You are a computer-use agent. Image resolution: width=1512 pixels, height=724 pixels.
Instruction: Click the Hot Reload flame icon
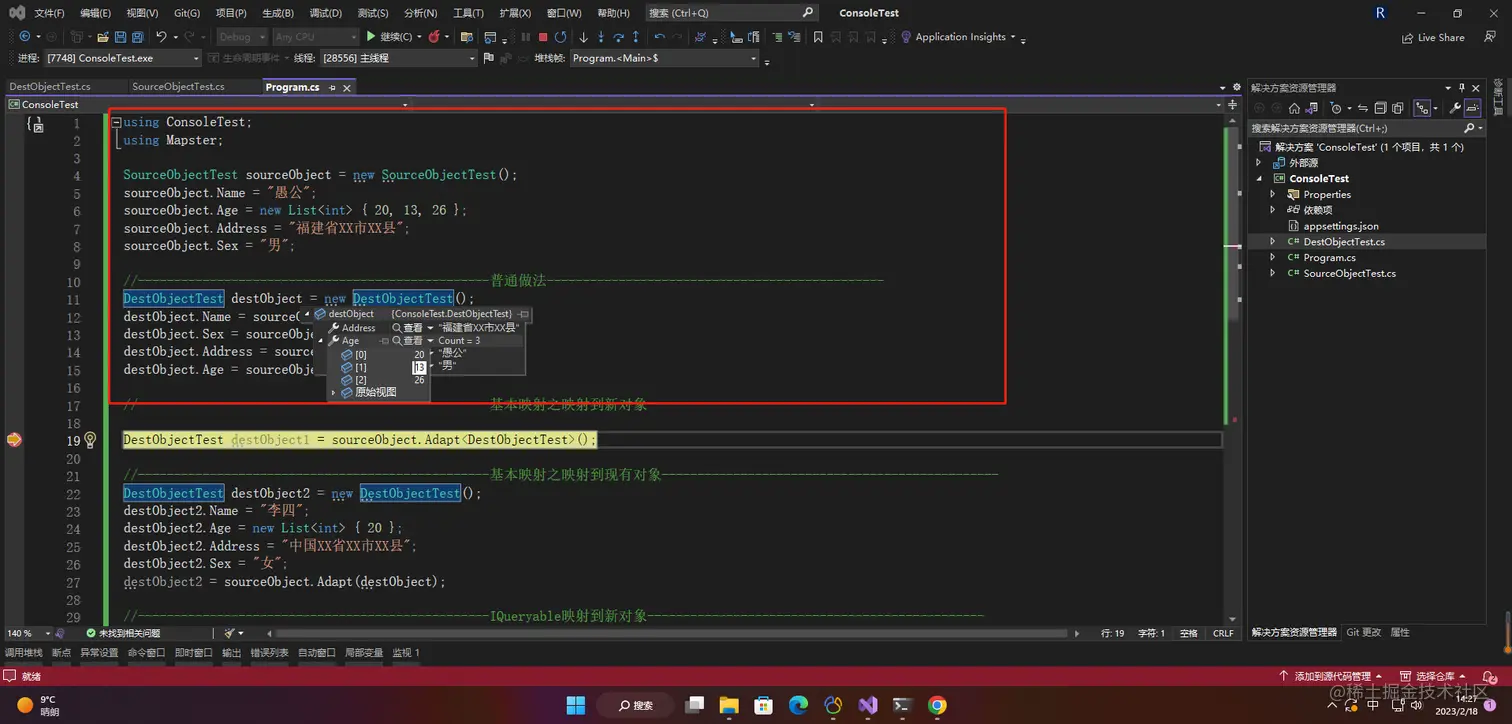(433, 36)
